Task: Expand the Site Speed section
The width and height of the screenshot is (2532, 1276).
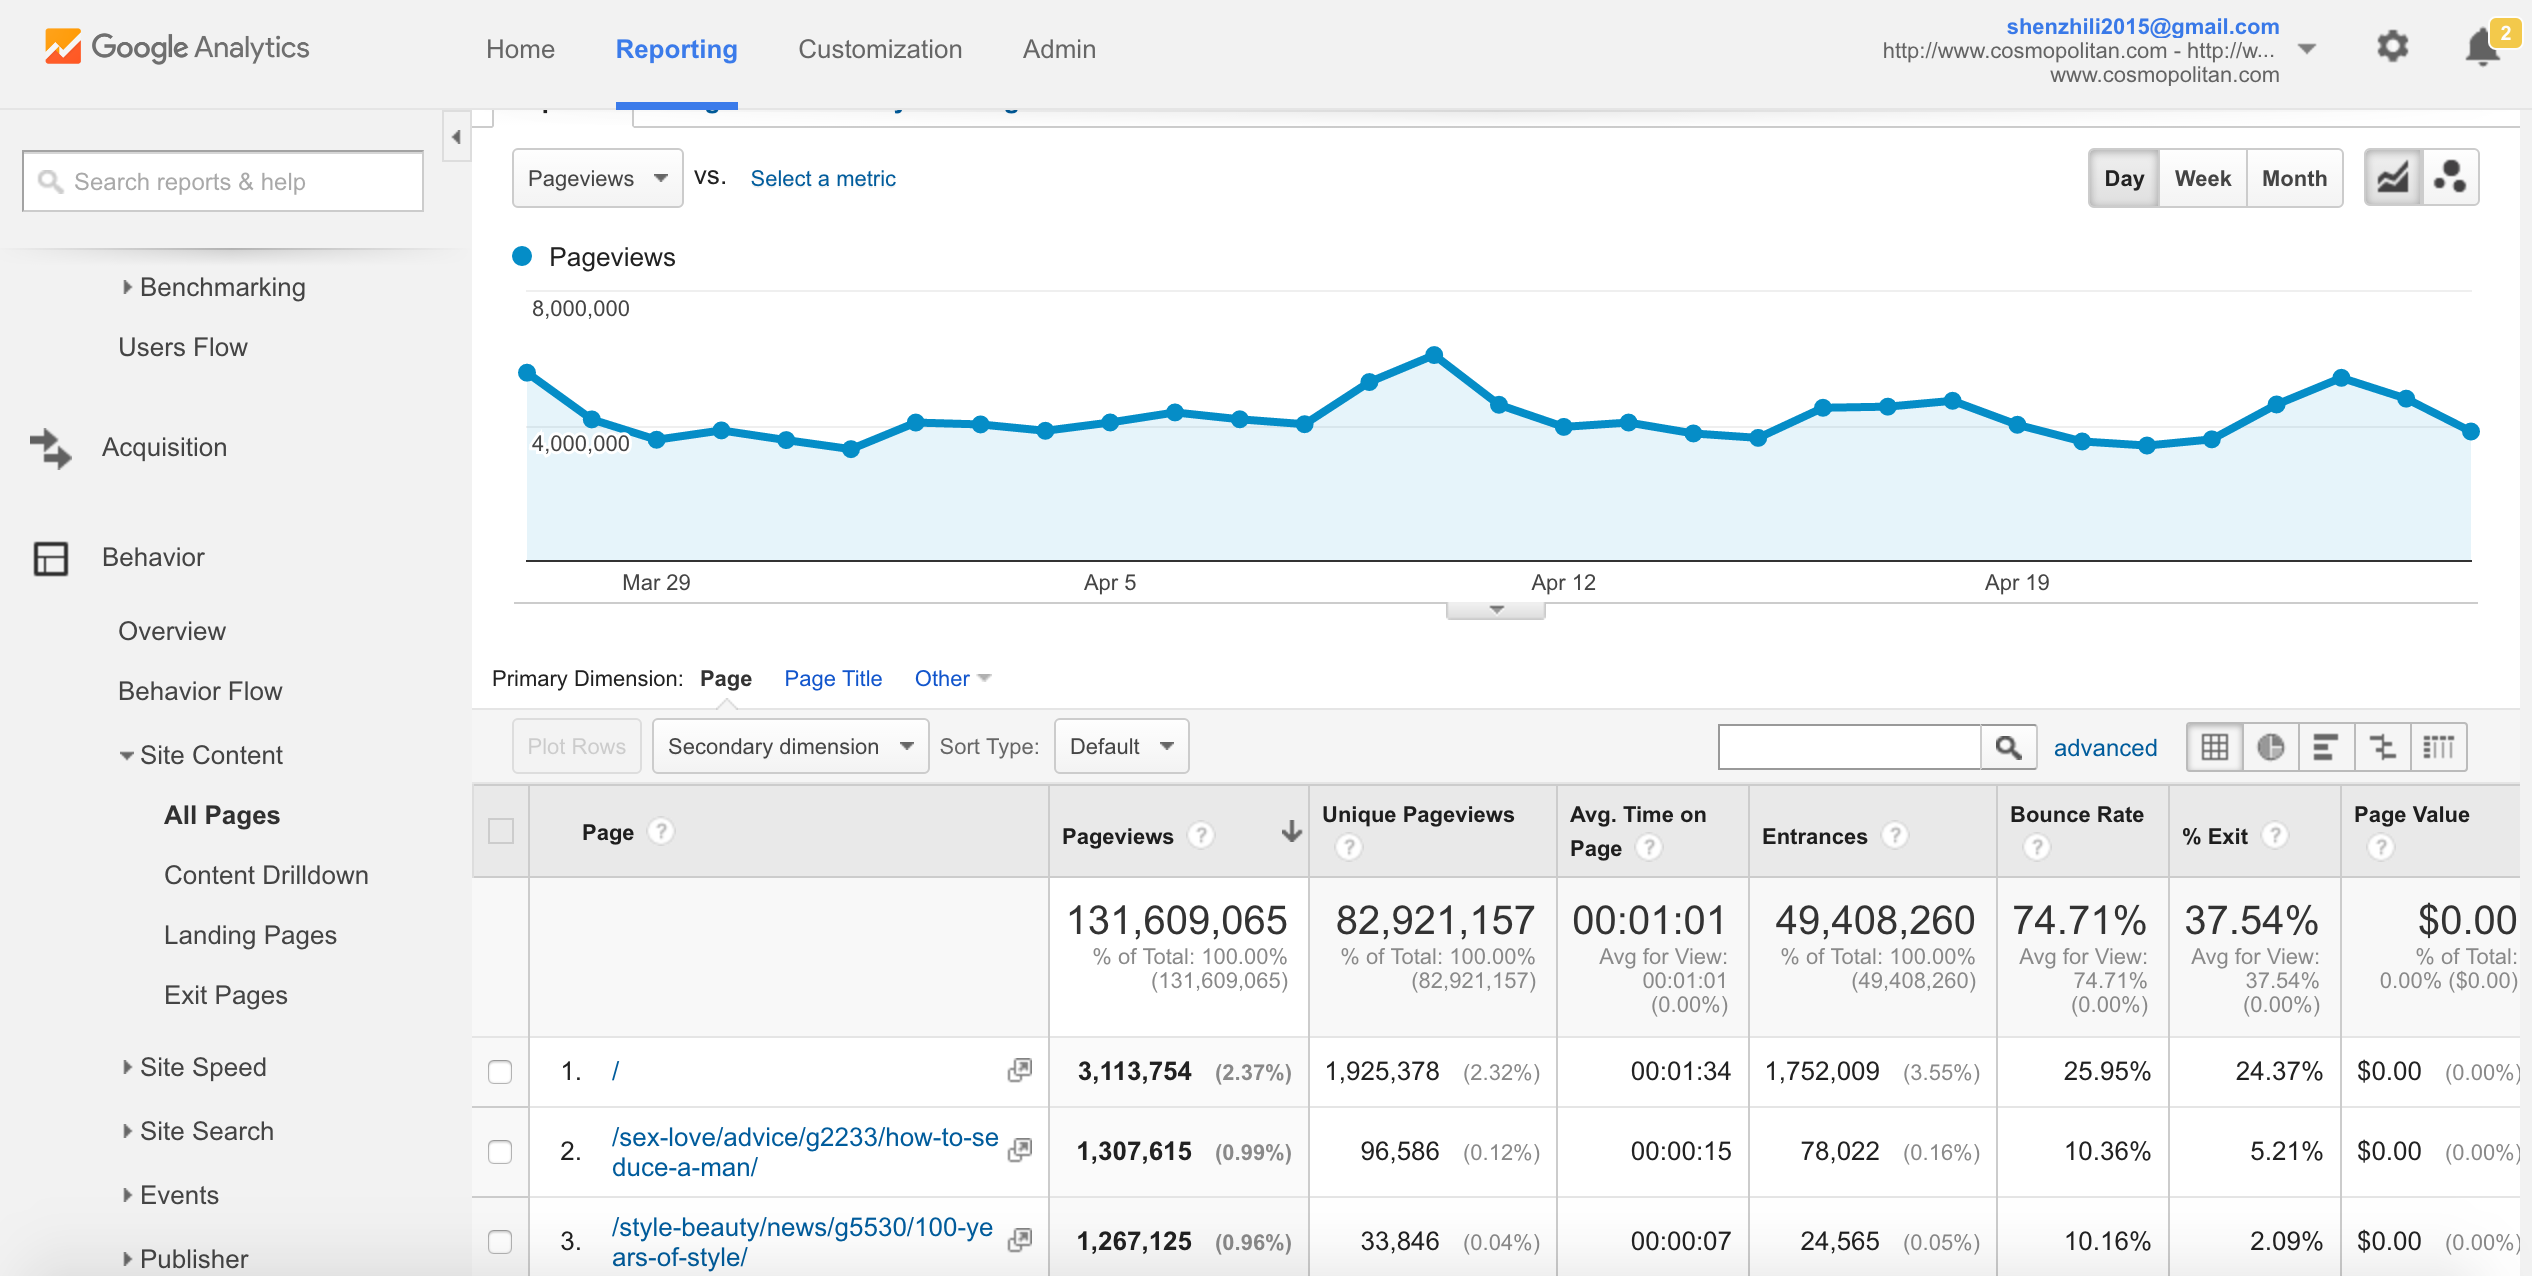Action: pyautogui.click(x=202, y=1067)
